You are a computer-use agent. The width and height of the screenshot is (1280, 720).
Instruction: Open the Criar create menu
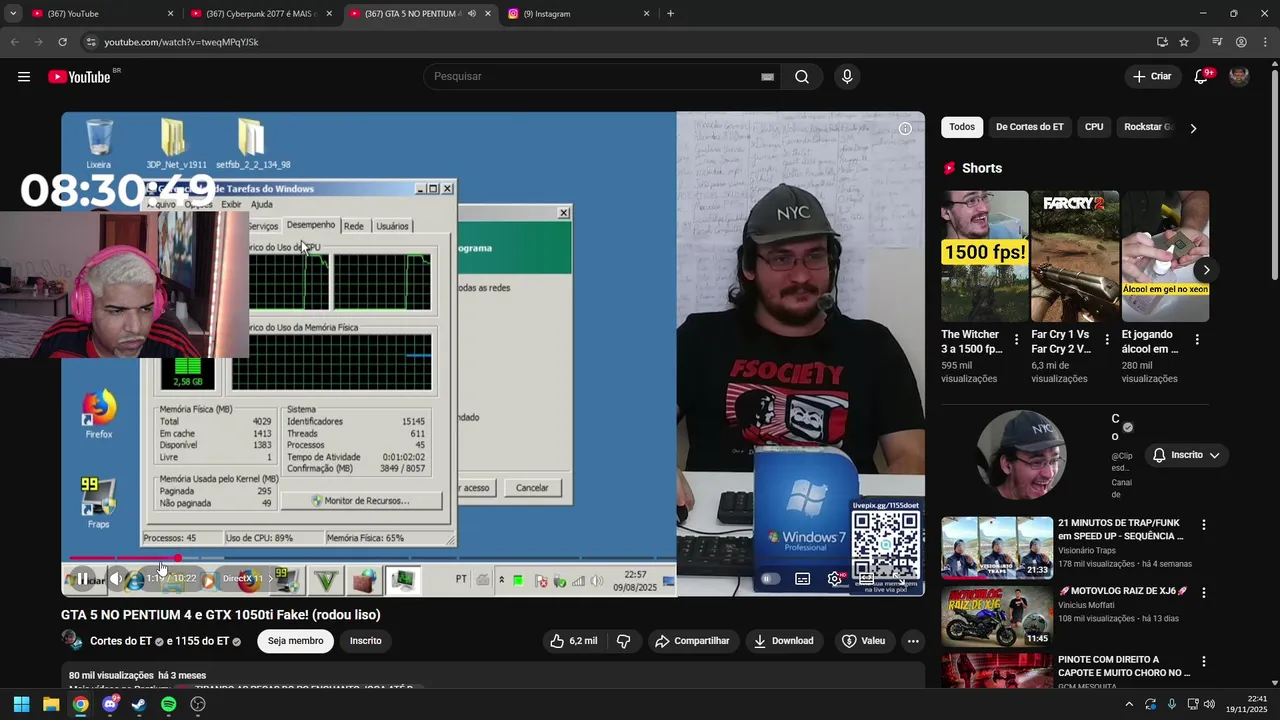pyautogui.click(x=1152, y=77)
